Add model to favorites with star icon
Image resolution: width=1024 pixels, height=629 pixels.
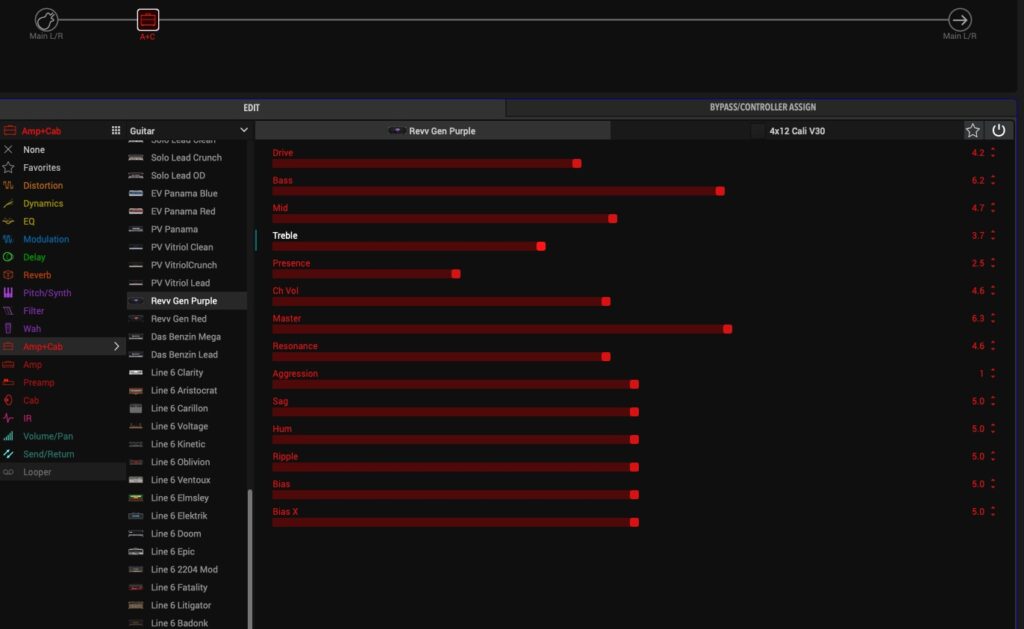[972, 130]
